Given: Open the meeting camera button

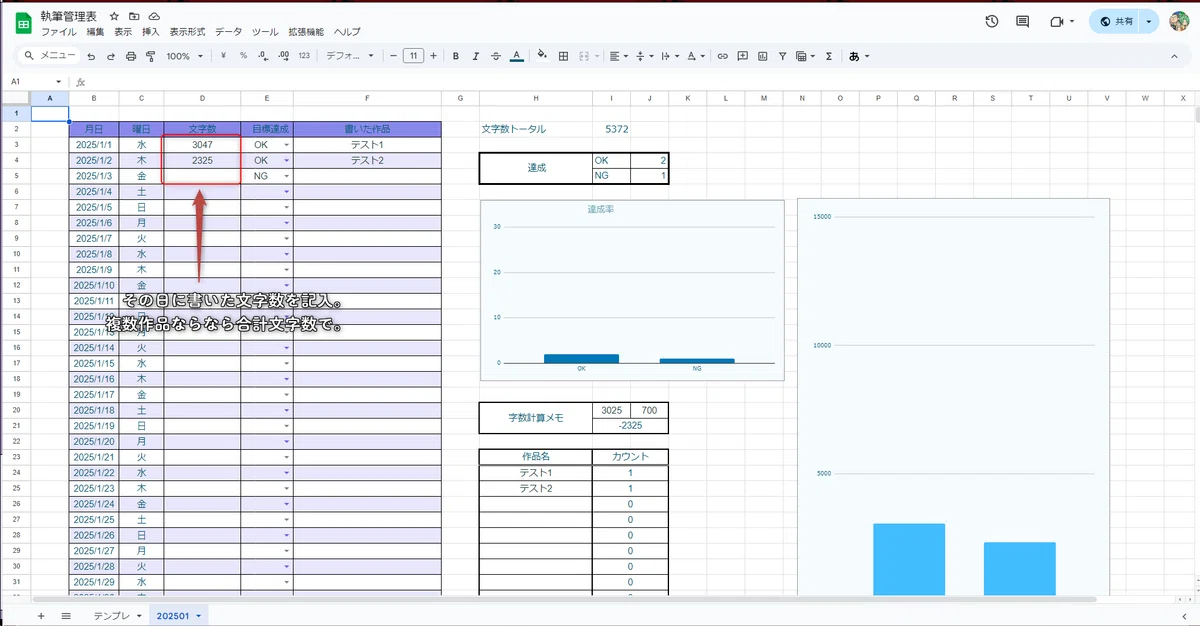Looking at the screenshot, I should pyautogui.click(x=1061, y=21).
